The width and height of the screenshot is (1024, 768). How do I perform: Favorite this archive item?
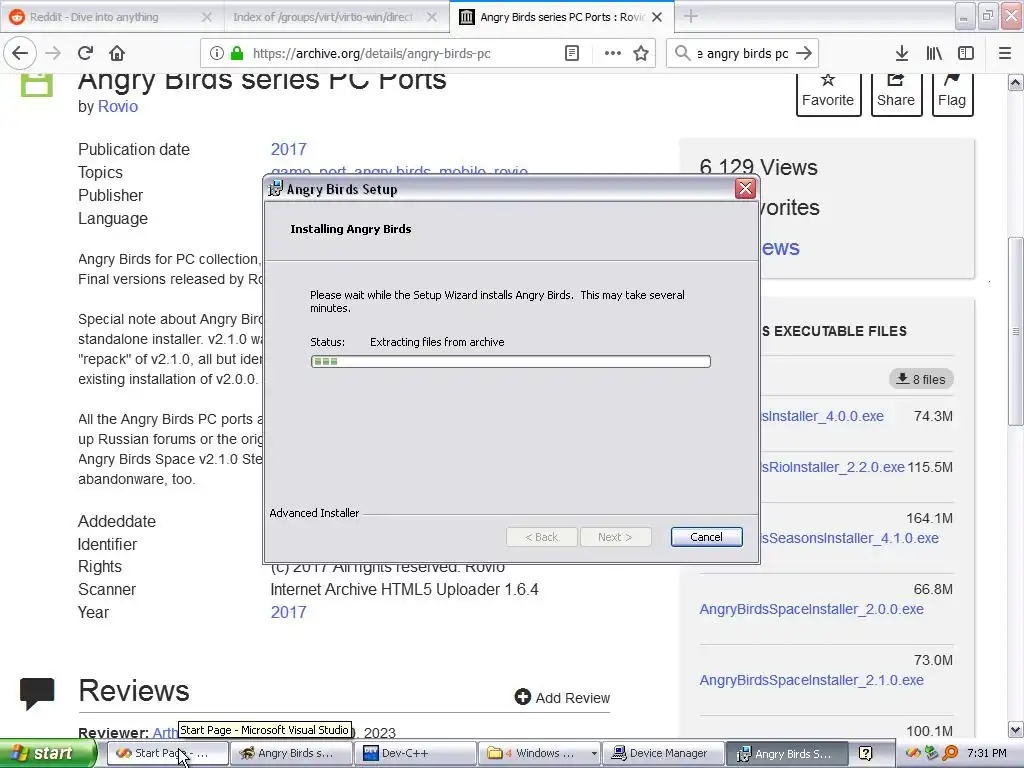(x=828, y=93)
